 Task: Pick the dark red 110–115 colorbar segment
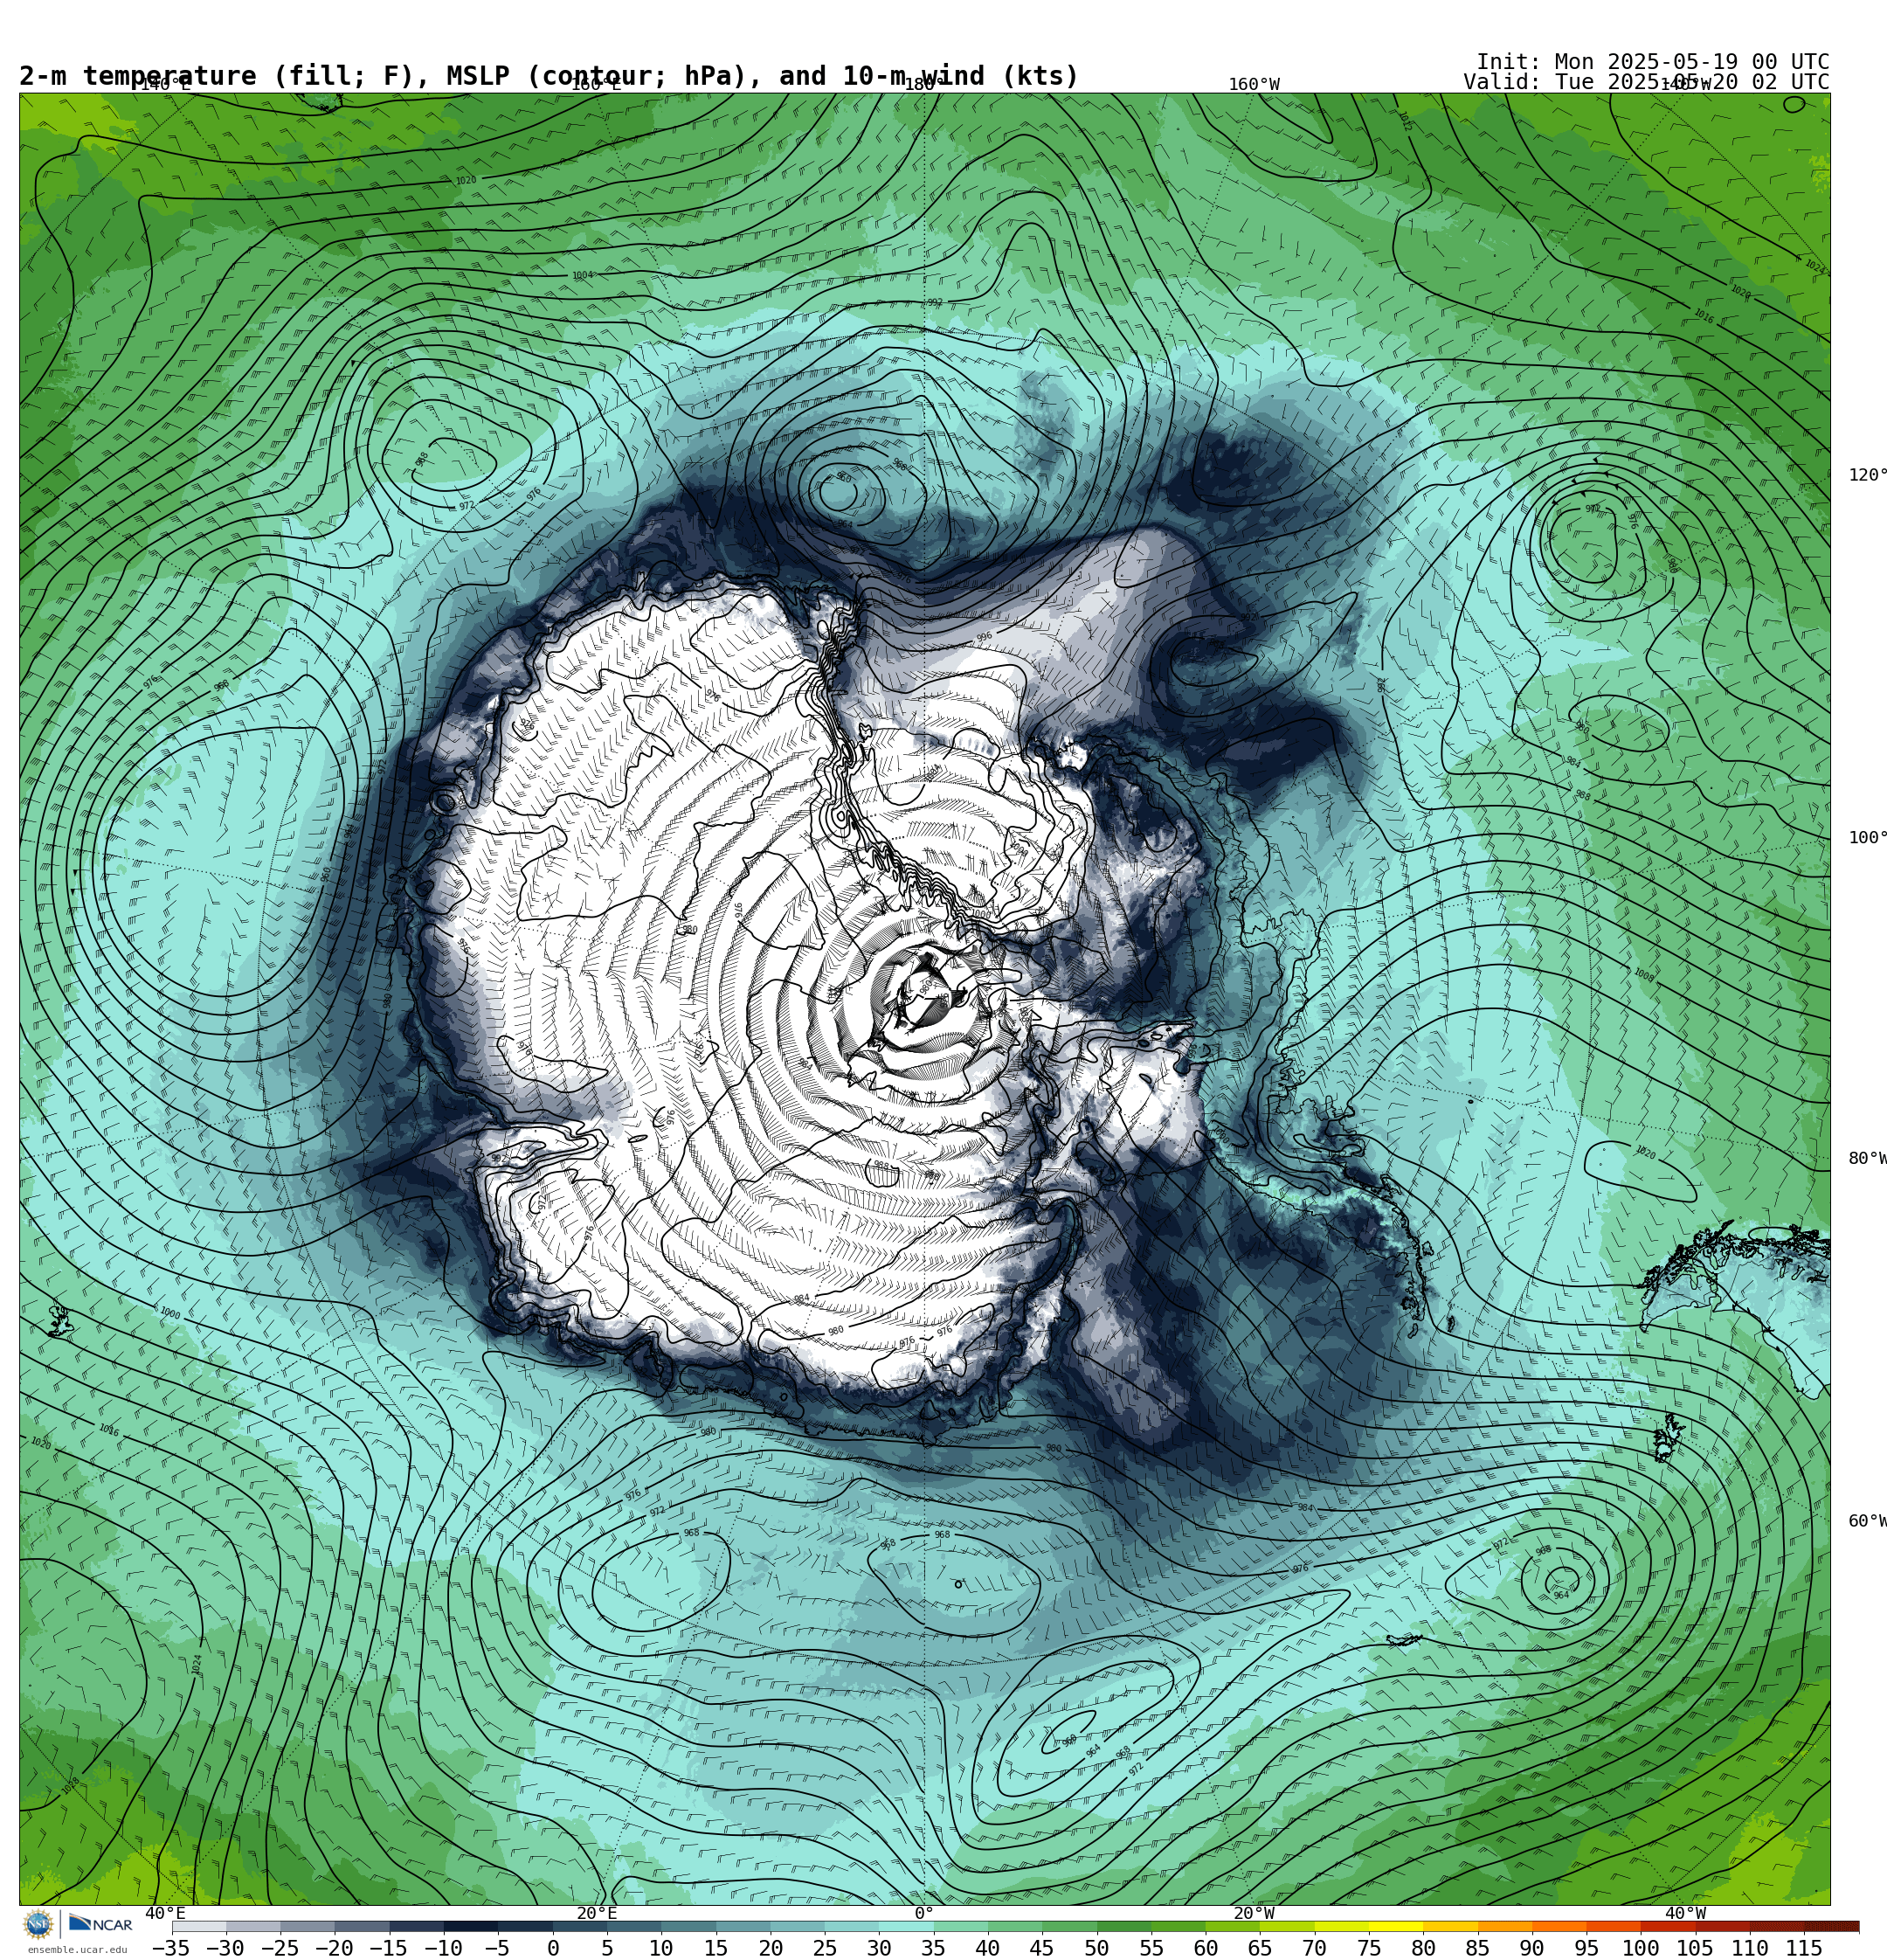coord(1776,1926)
